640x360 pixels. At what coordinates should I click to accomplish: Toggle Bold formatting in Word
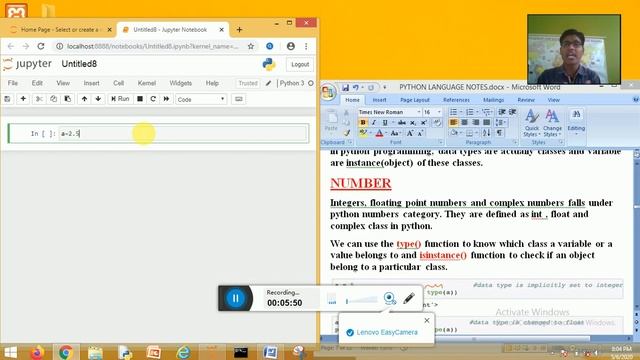(363, 122)
